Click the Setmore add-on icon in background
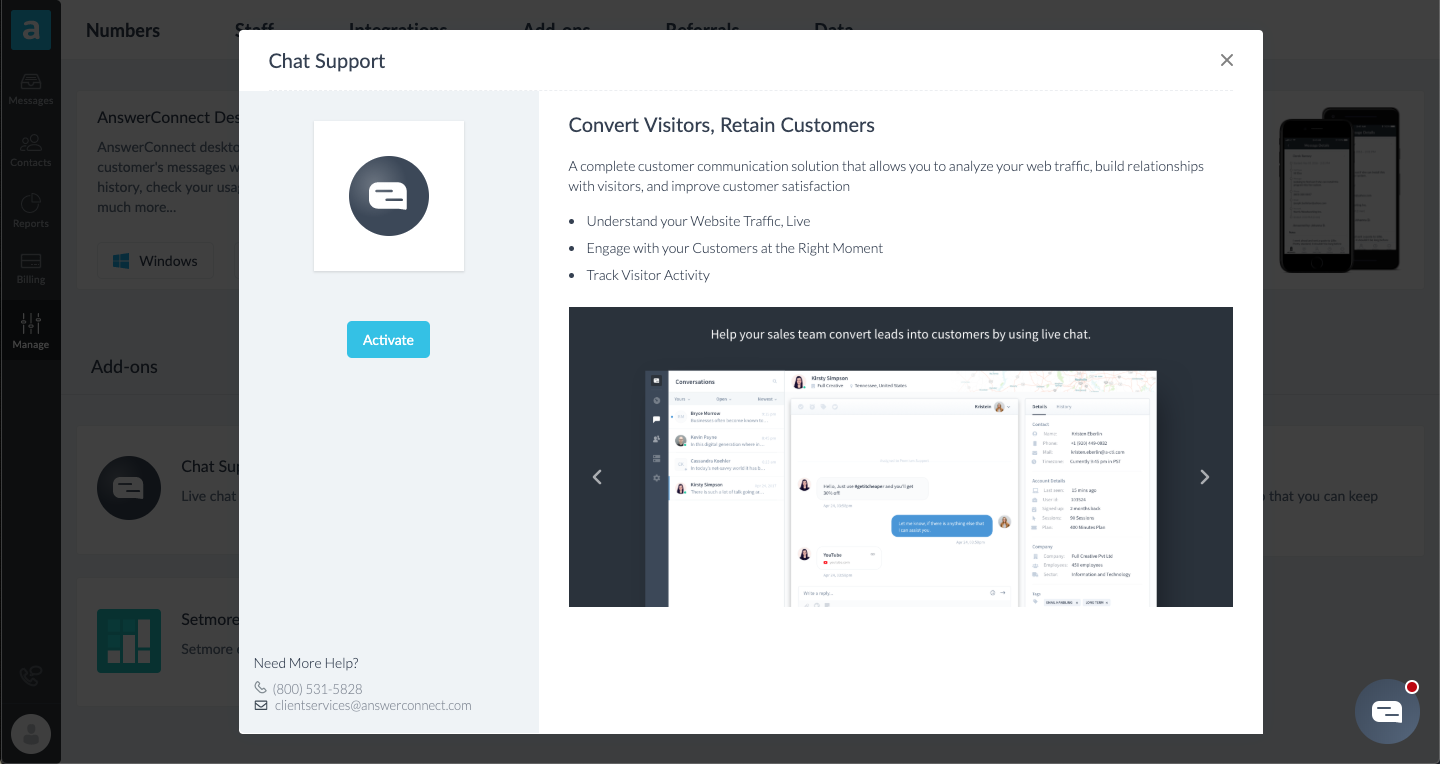The height and width of the screenshot is (764, 1440). [129, 641]
